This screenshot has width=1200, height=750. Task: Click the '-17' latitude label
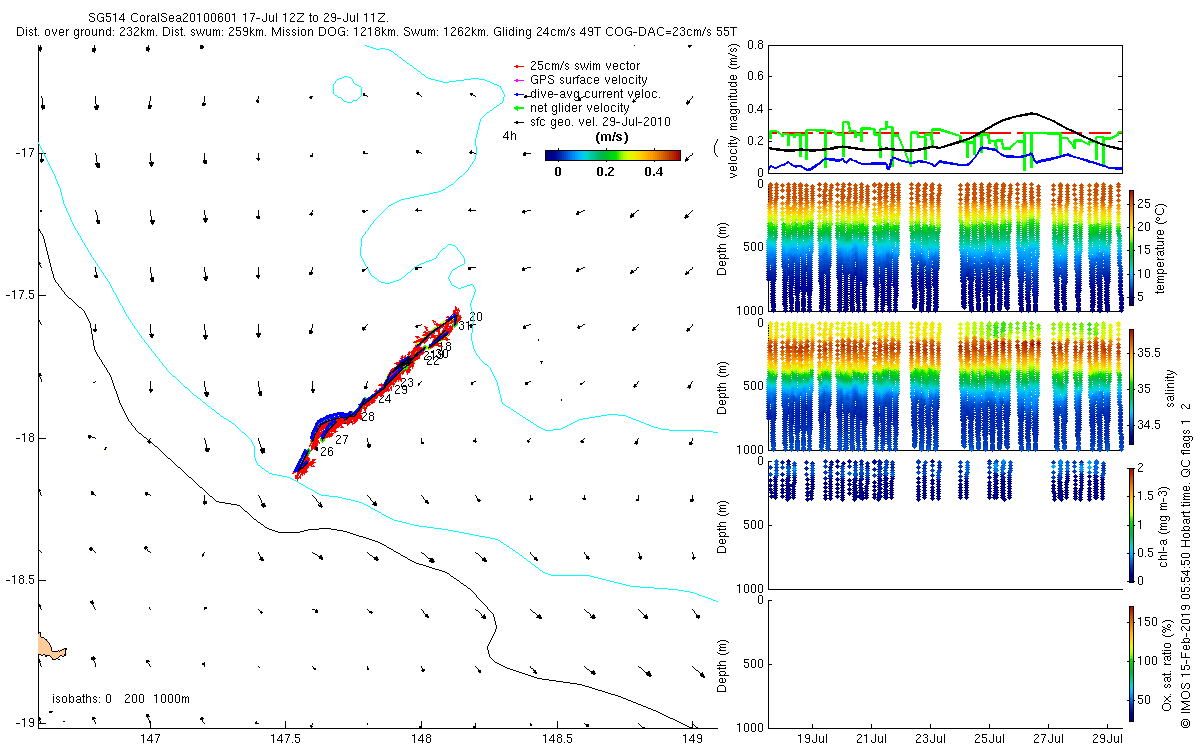[24, 152]
